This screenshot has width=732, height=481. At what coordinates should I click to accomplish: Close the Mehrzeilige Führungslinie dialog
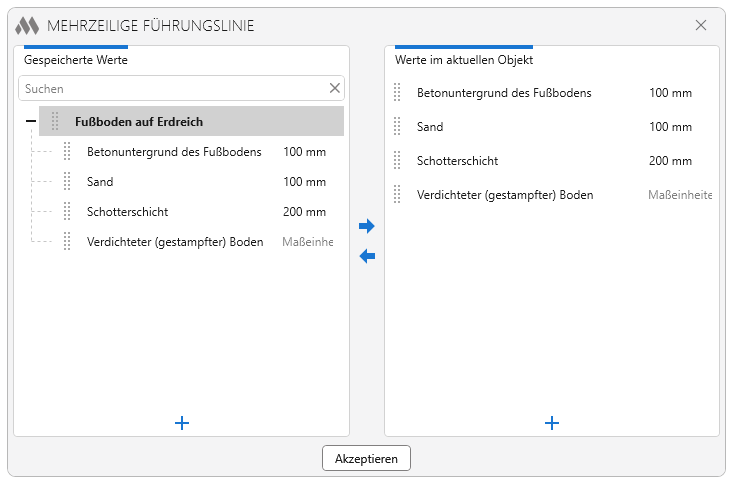701,25
